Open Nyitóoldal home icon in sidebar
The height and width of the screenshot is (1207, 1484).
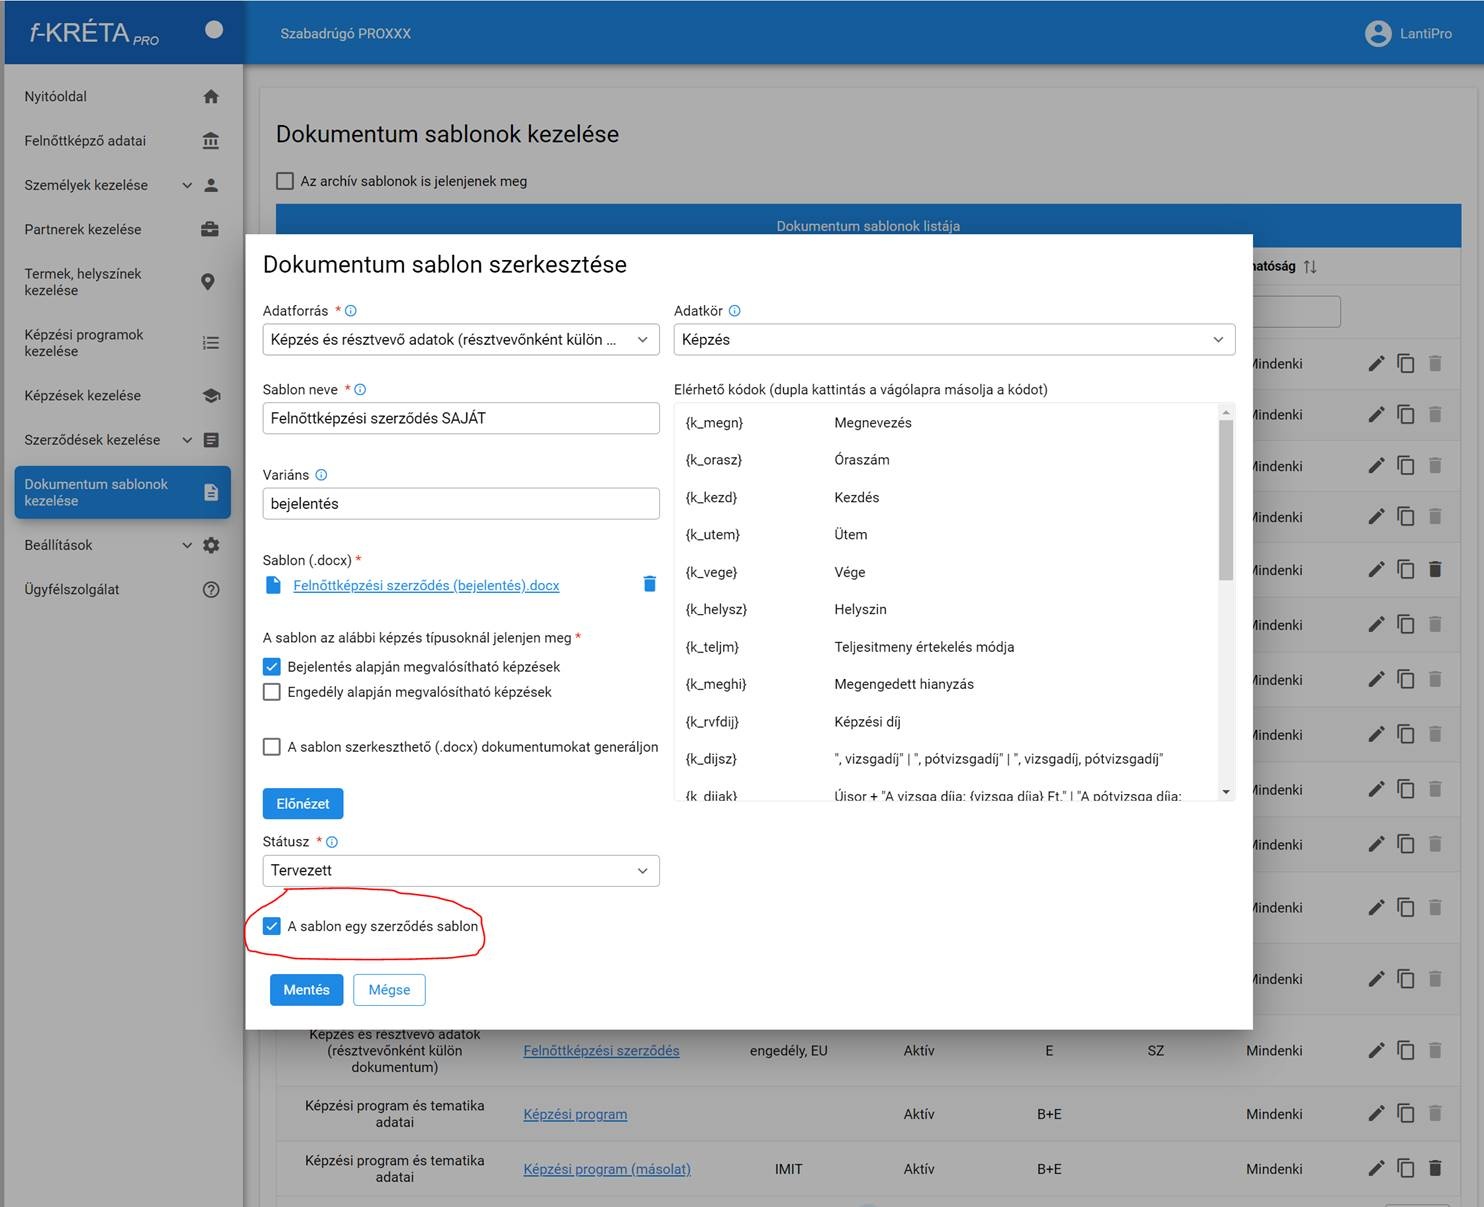pyautogui.click(x=210, y=97)
